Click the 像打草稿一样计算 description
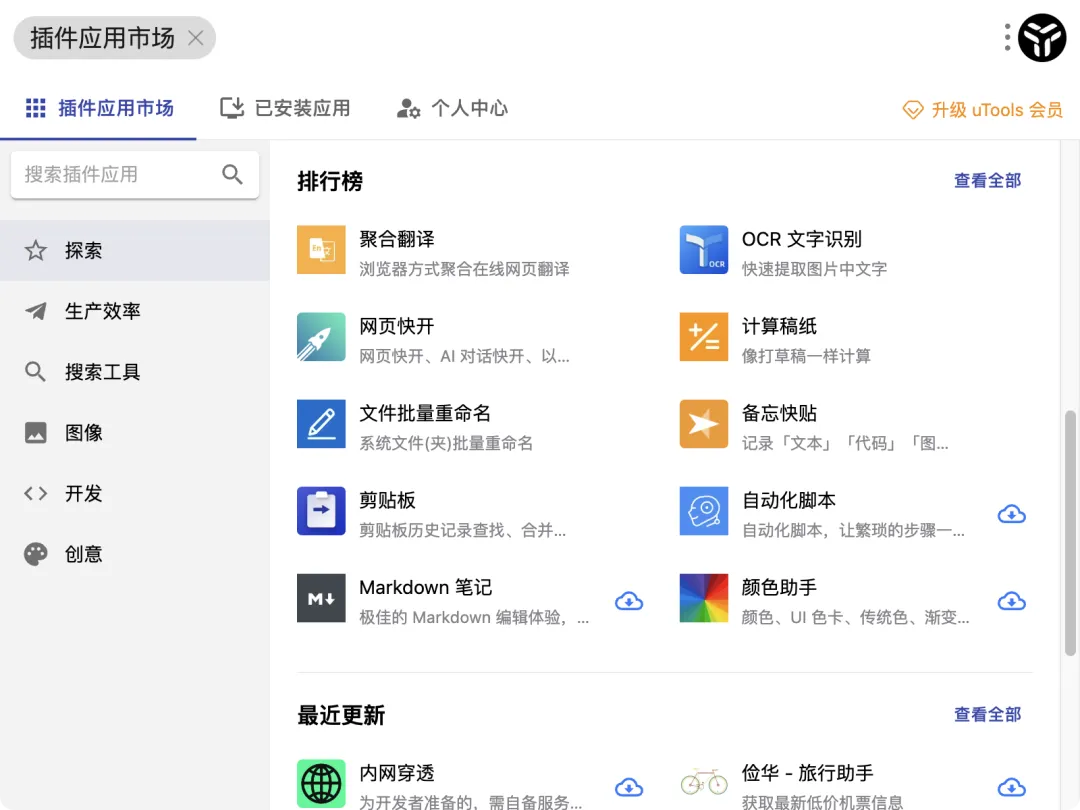 [806, 356]
